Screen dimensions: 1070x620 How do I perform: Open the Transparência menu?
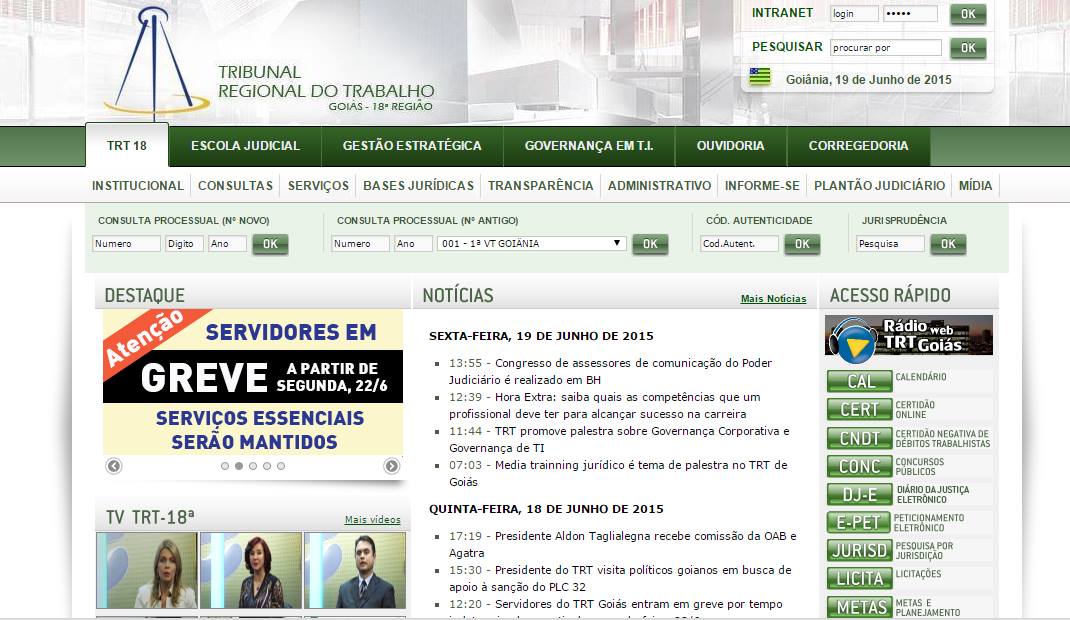point(540,186)
